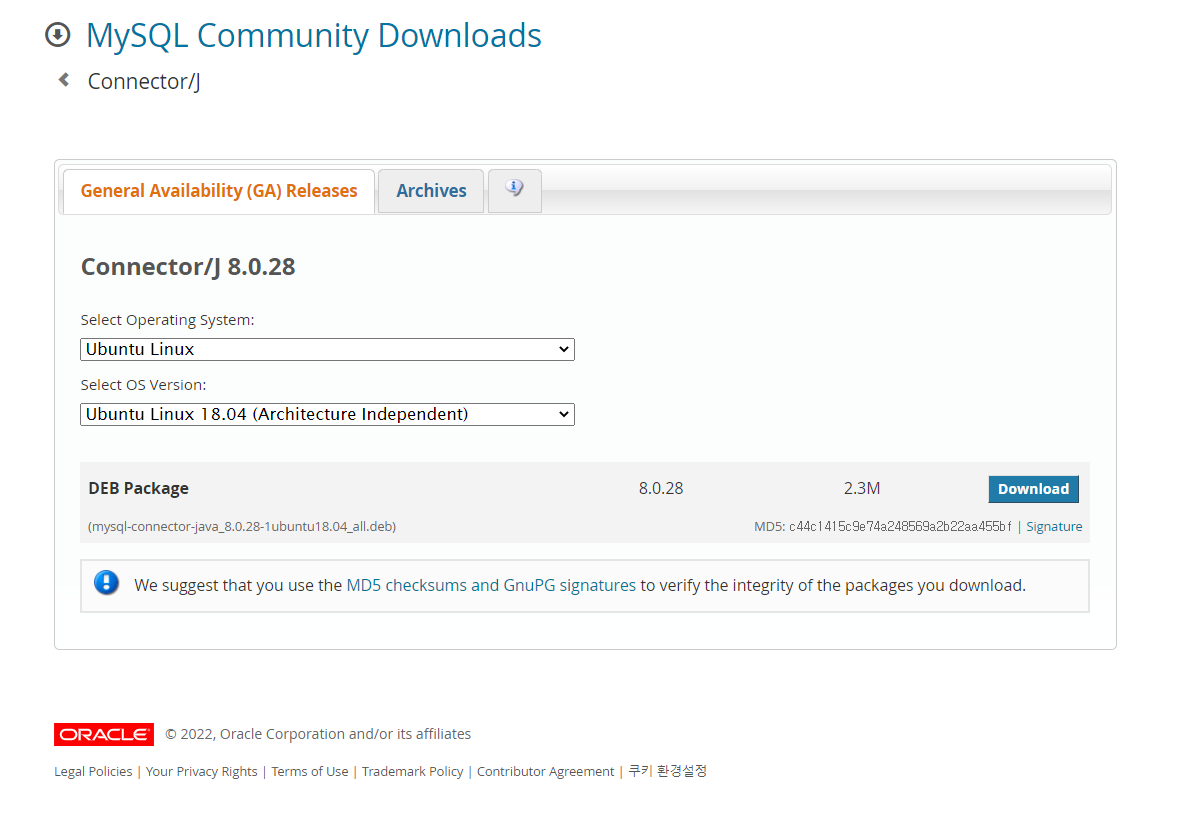Click the 8.0.28 version cell
The width and height of the screenshot is (1199, 817).
click(661, 488)
